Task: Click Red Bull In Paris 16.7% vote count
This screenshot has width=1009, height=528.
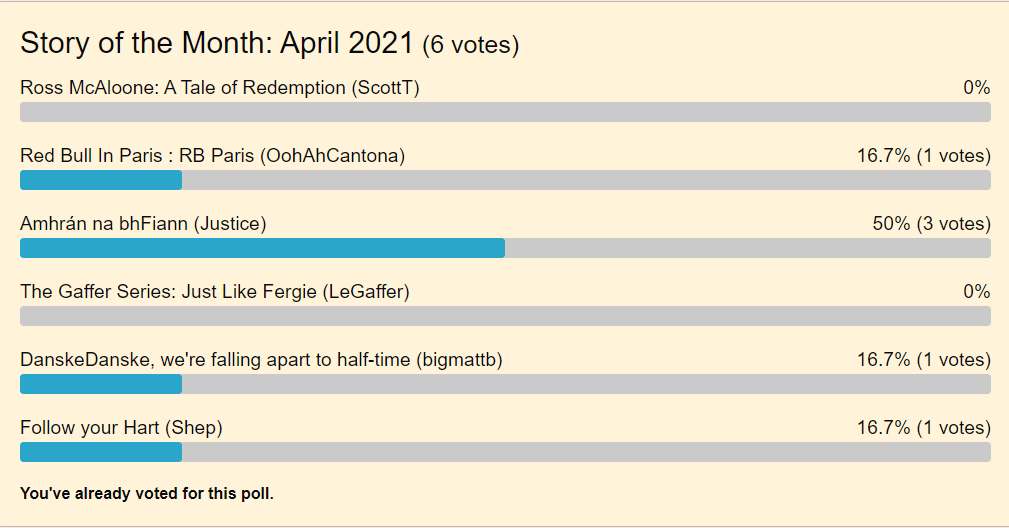Action: click(x=923, y=156)
